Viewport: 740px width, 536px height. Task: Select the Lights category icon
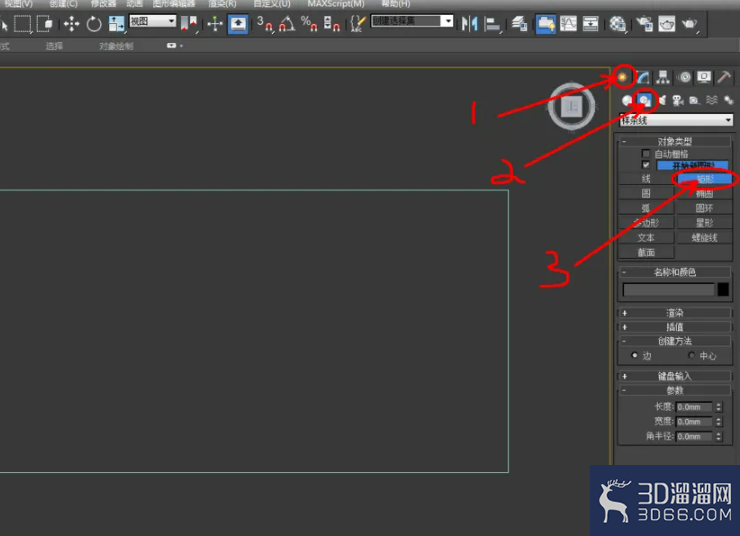click(x=662, y=100)
